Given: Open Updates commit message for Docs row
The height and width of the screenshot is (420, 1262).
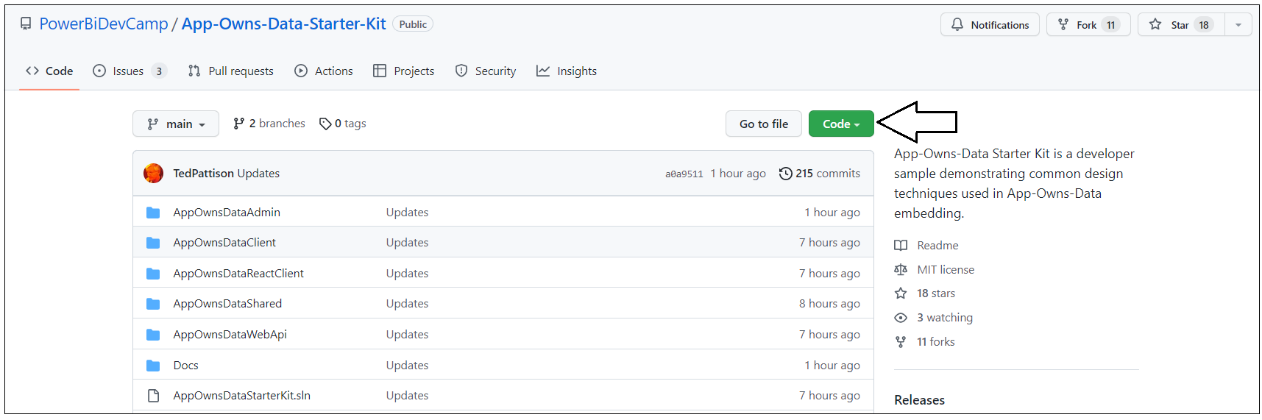Looking at the screenshot, I should [407, 365].
